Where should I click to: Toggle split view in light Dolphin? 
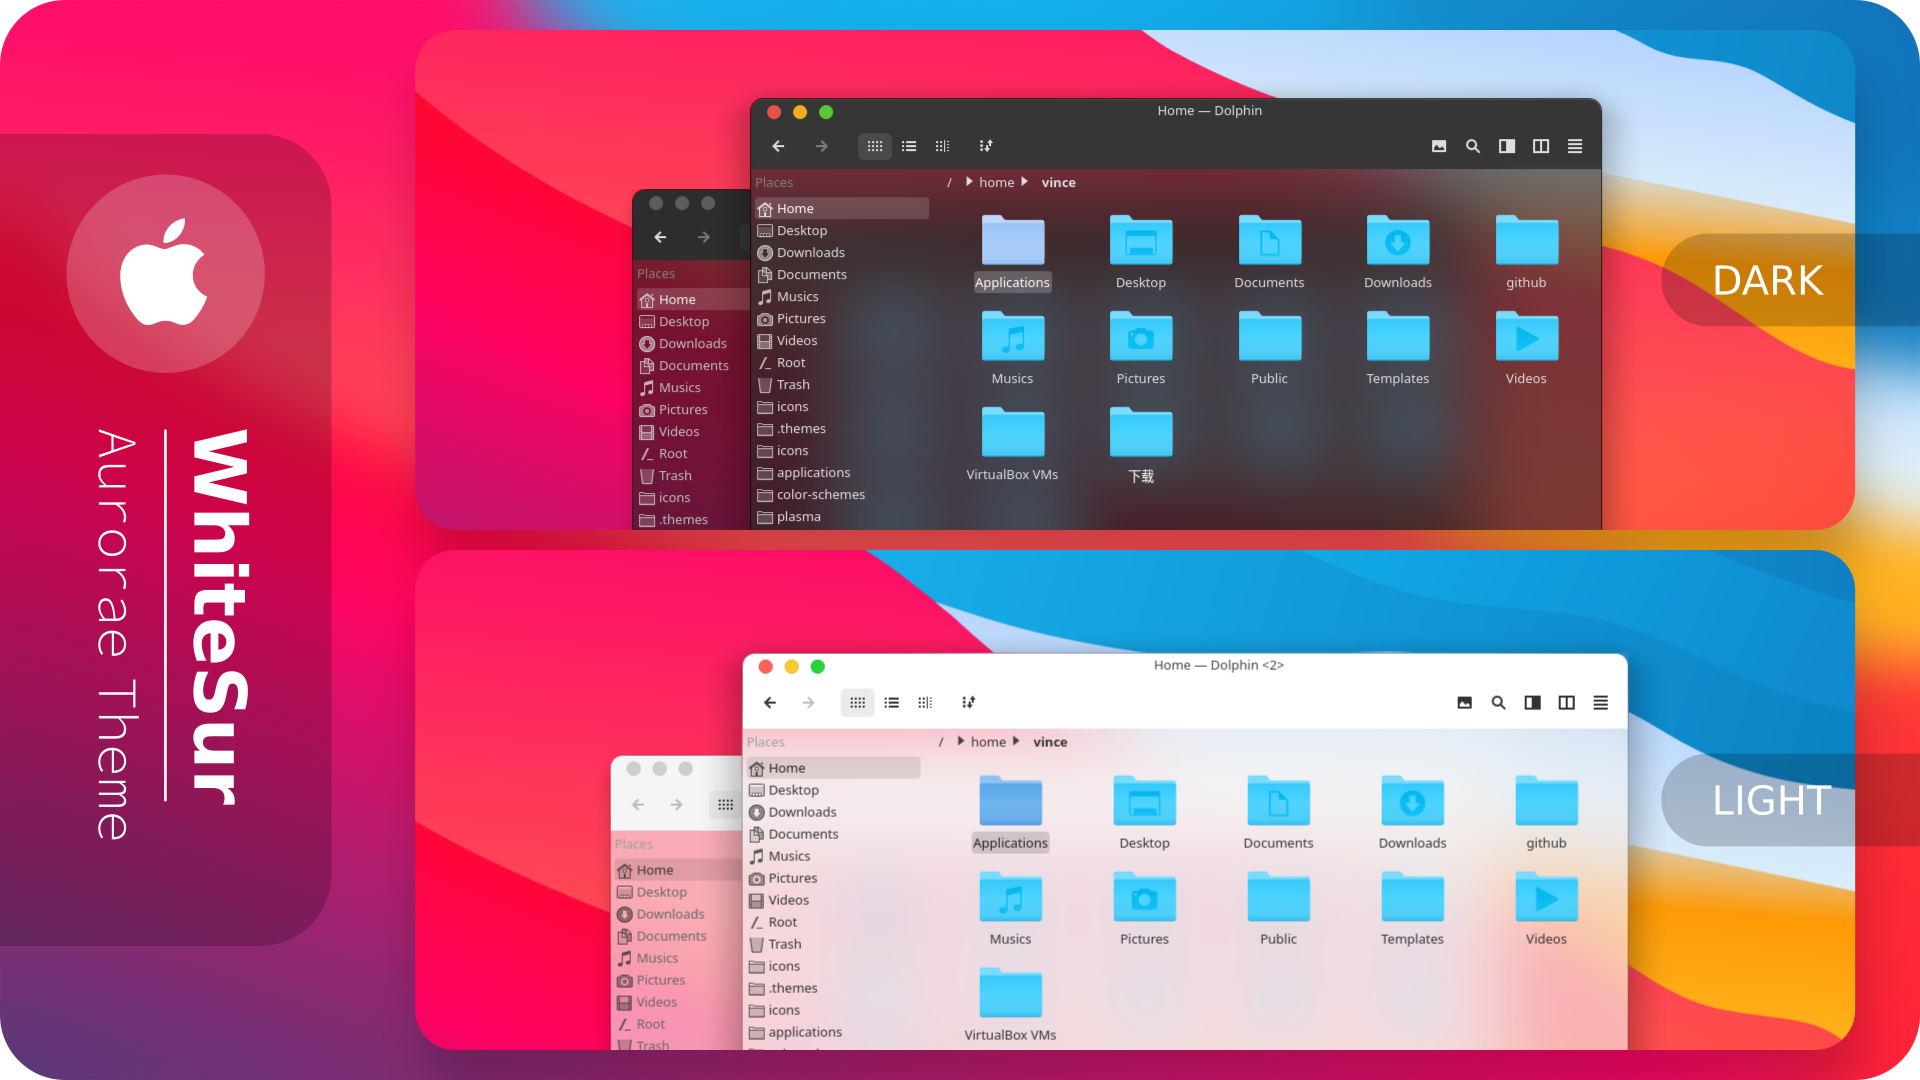(1567, 702)
